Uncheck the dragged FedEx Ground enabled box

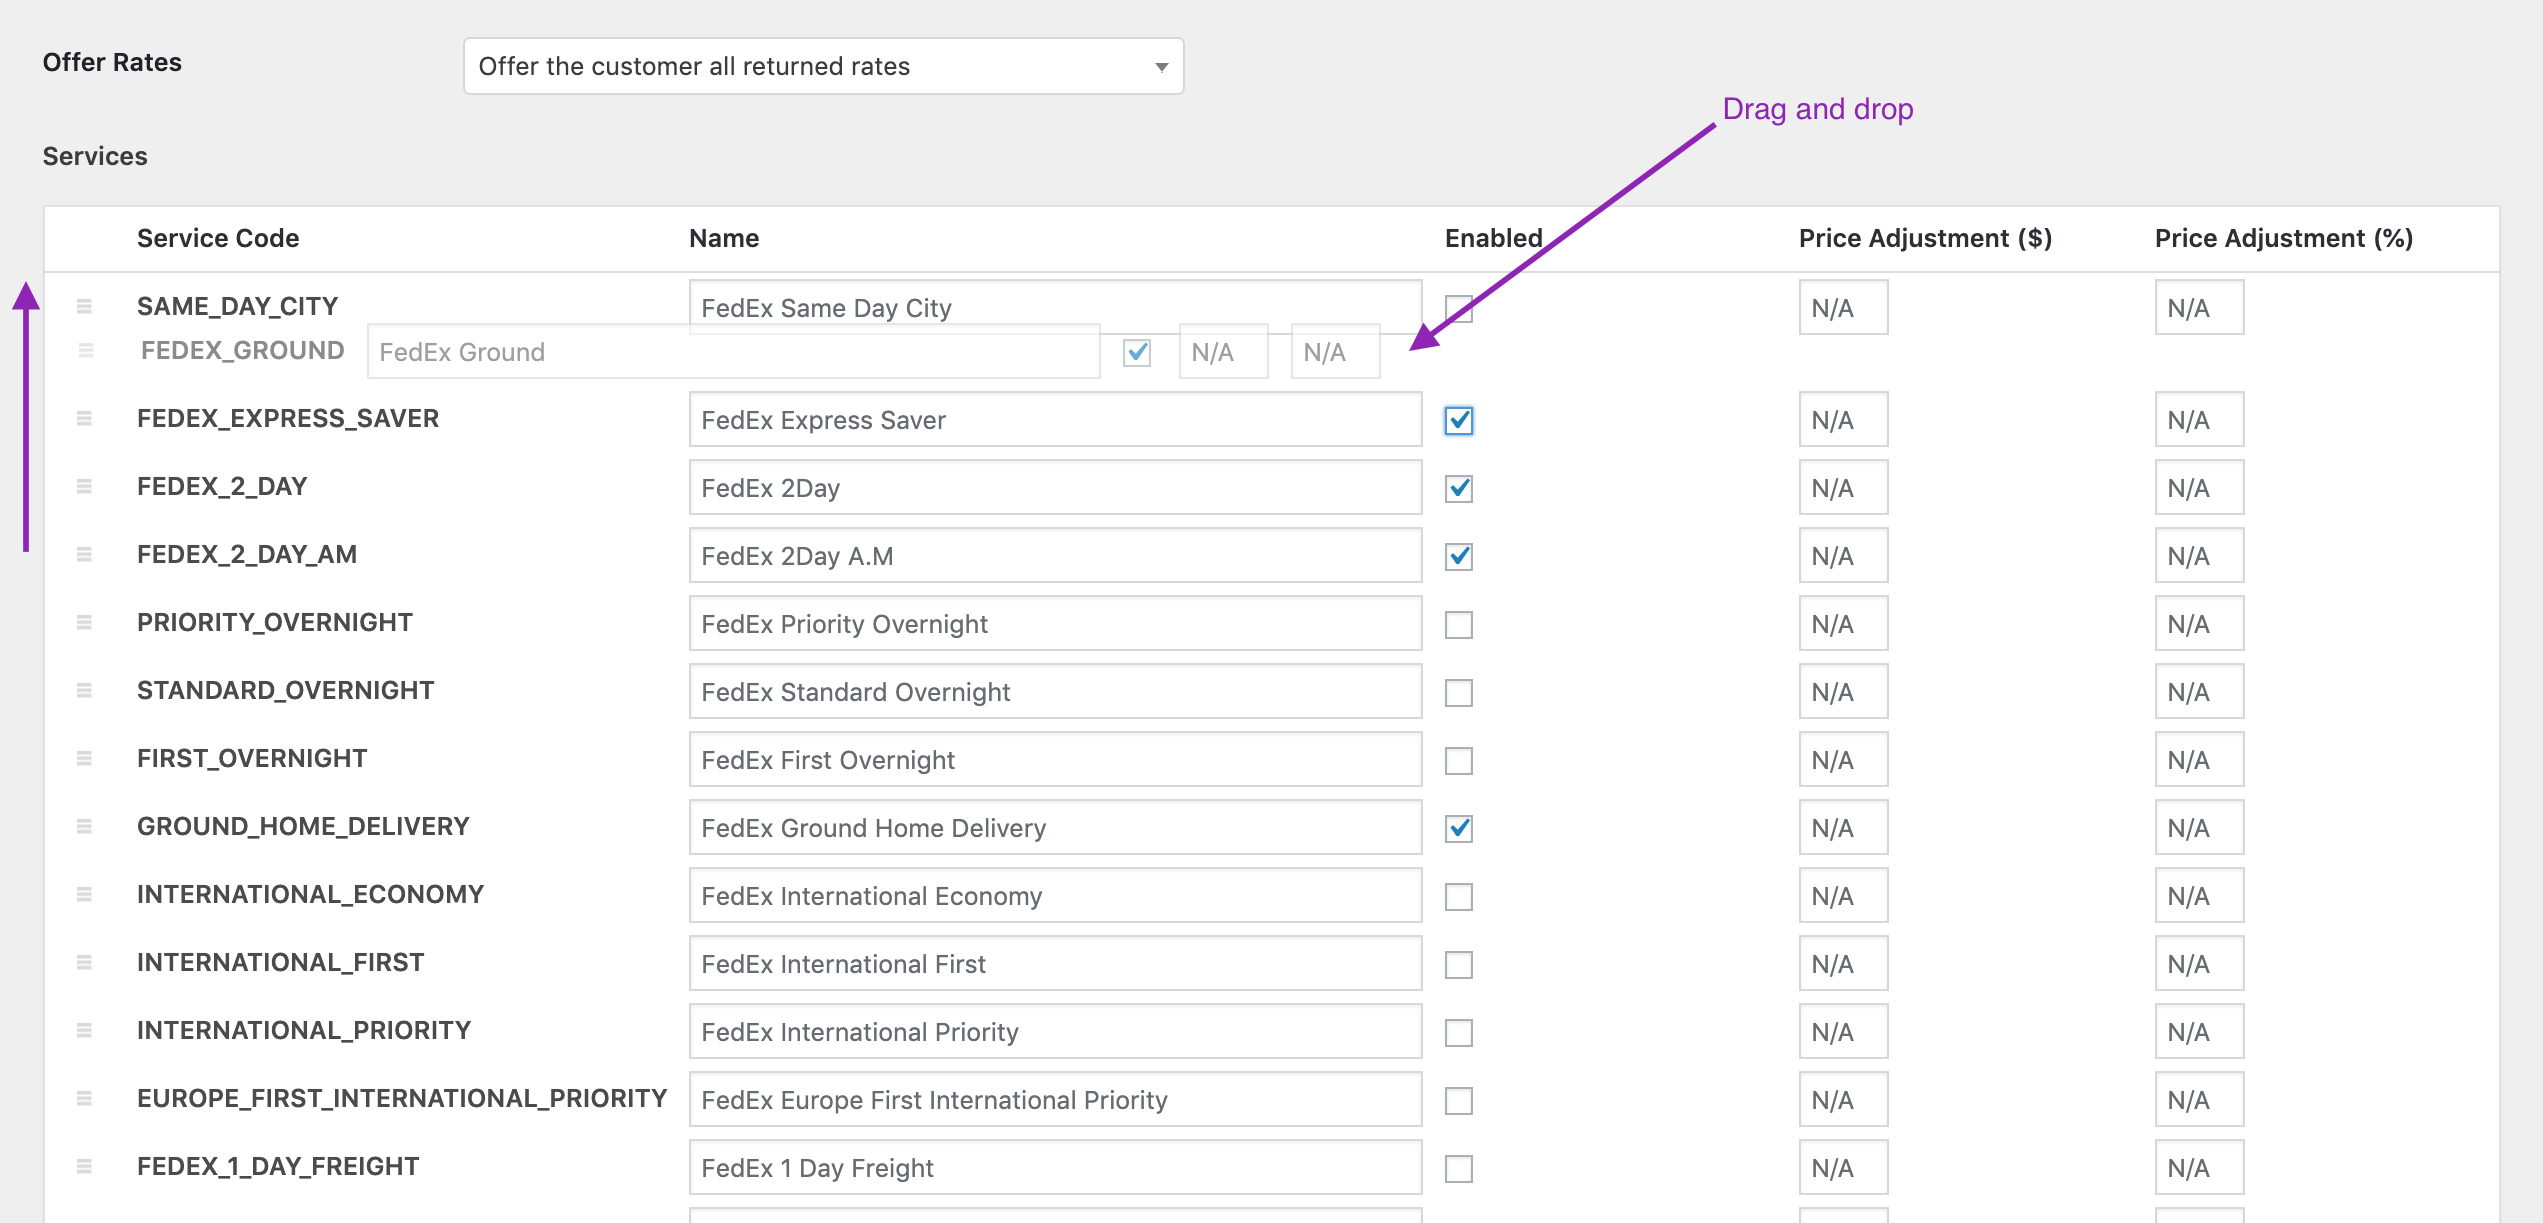1137,352
